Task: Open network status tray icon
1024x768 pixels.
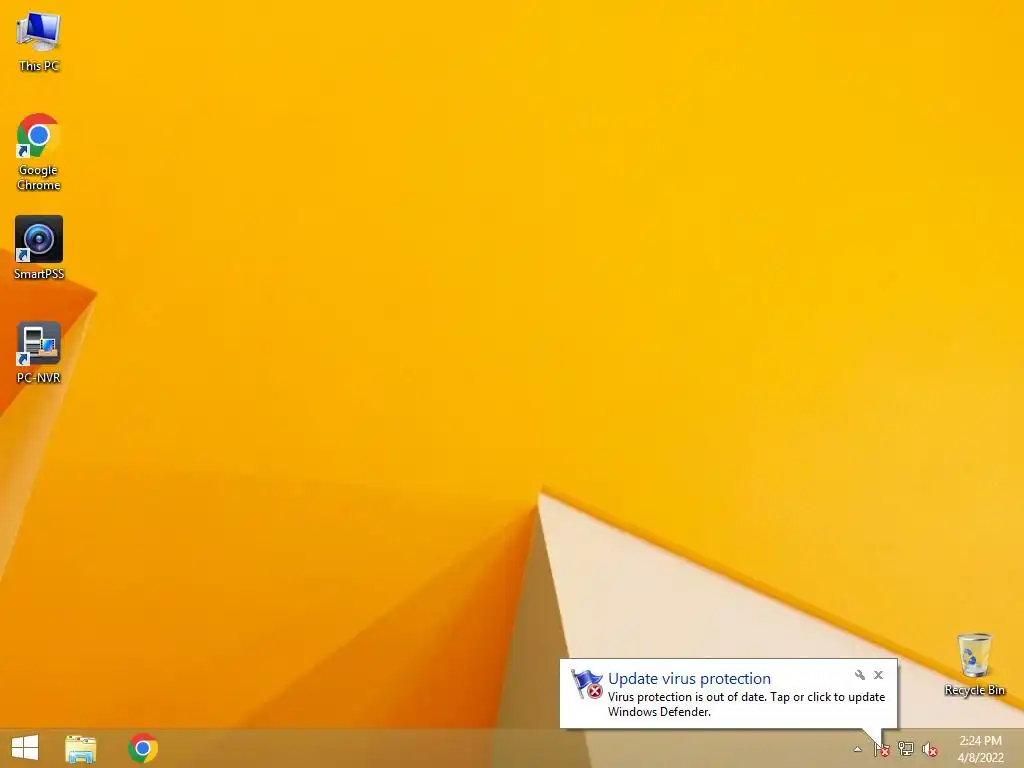Action: click(x=906, y=749)
